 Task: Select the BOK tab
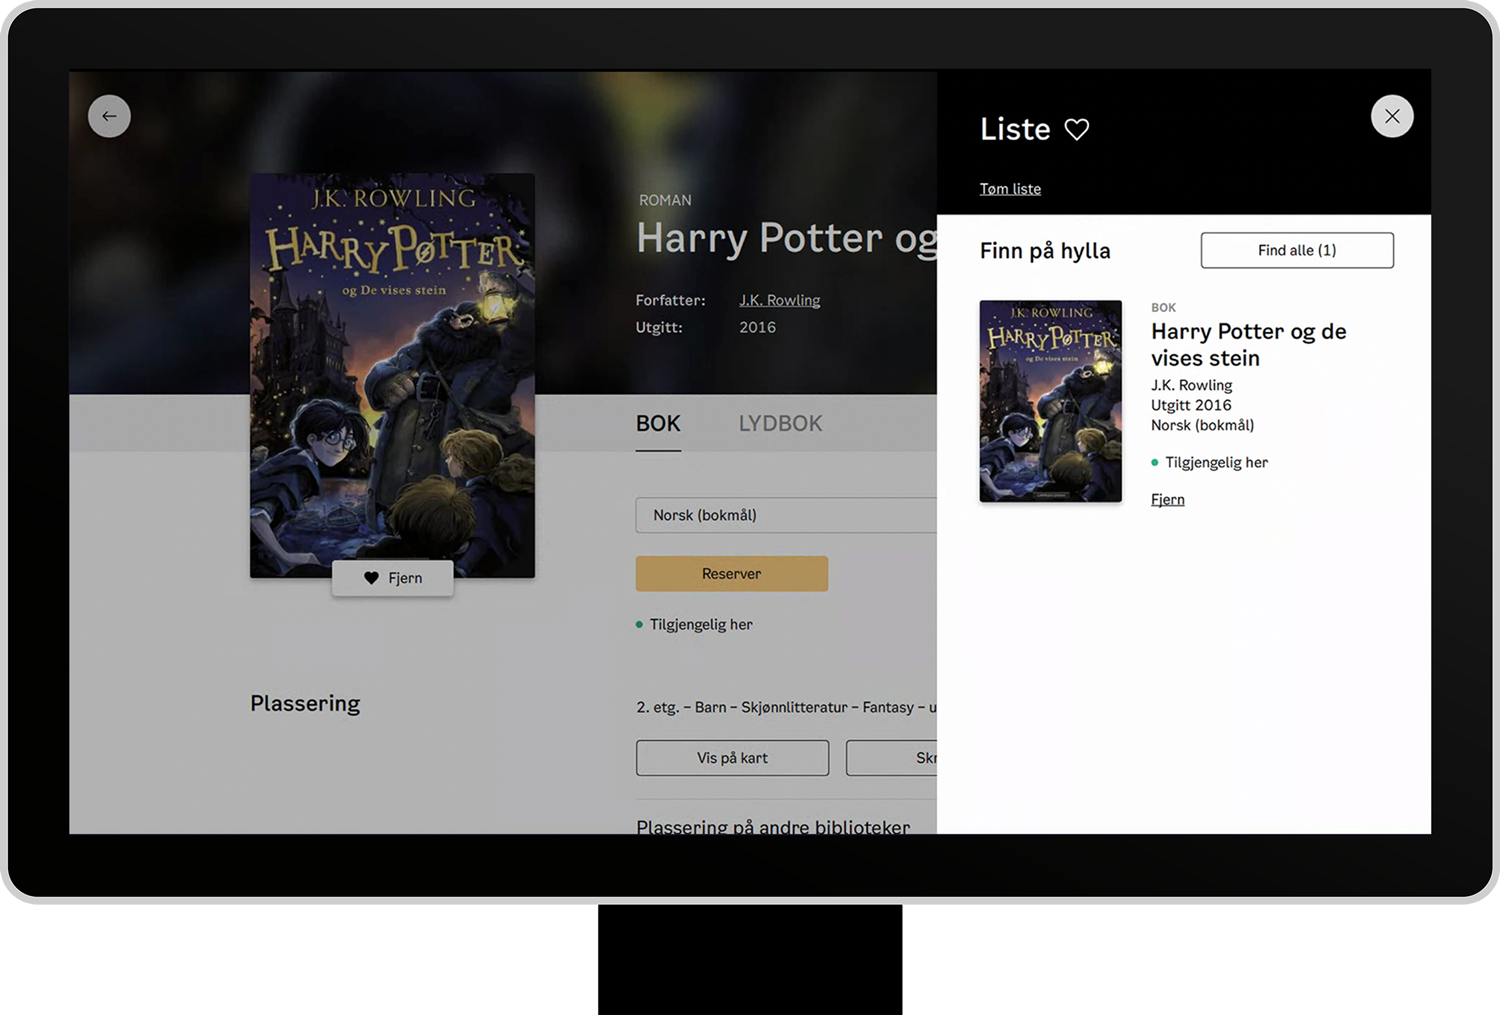pyautogui.click(x=658, y=424)
